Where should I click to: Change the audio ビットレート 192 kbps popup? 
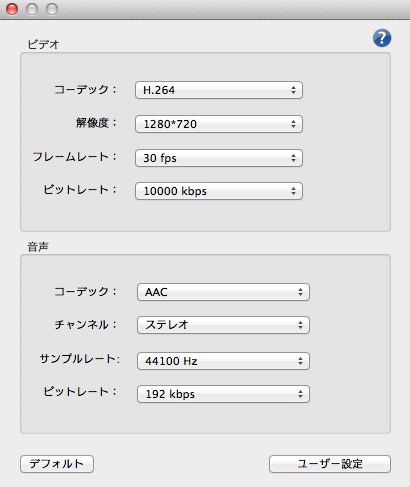coord(223,394)
